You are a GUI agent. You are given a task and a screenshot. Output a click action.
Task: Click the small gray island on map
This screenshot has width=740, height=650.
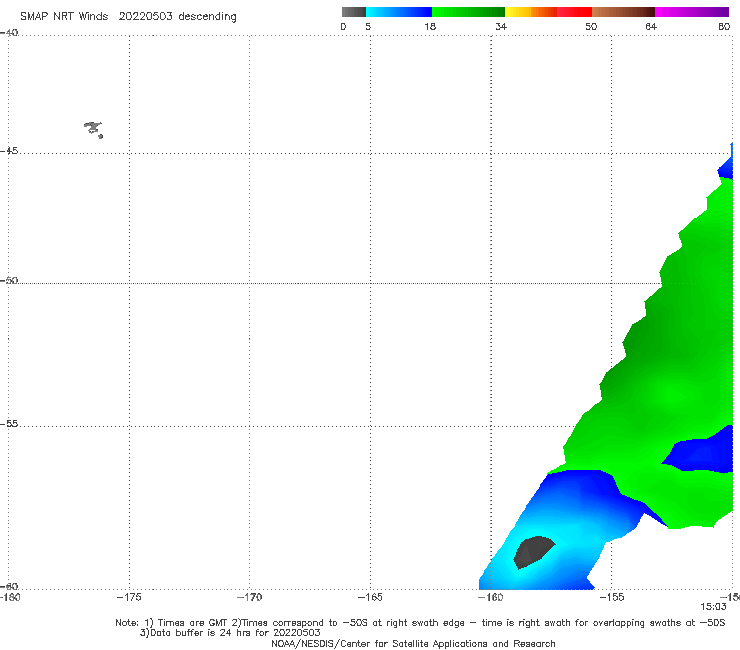pos(93,129)
